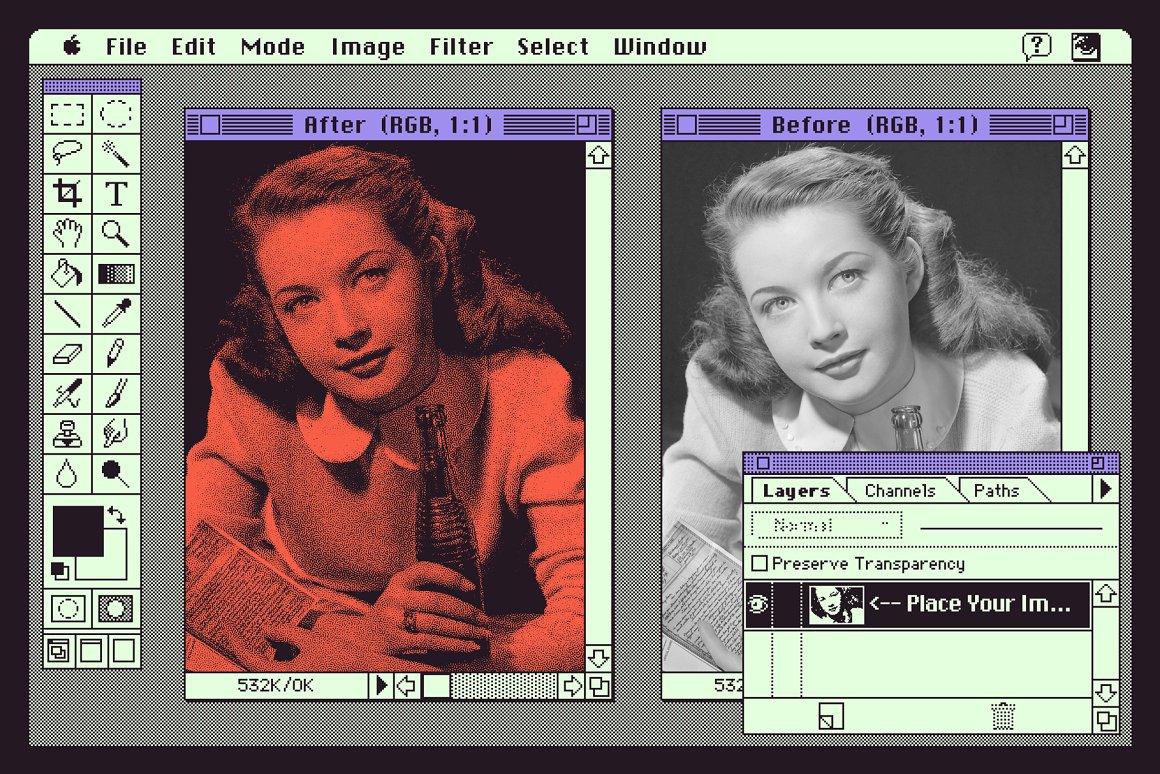Viewport: 1160px width, 774px height.
Task: Select the Rubber Stamp tool
Action: click(x=67, y=433)
